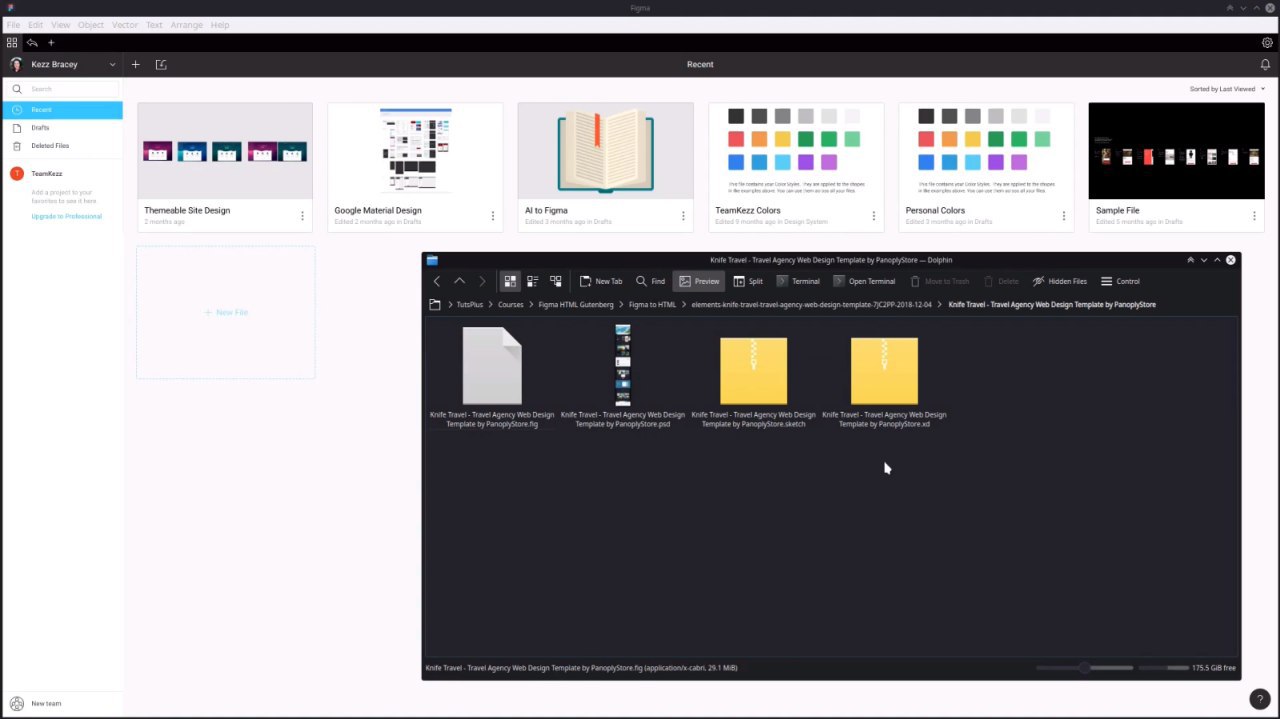
Task: Expand breadcrumb arrow before TutsPlus
Action: 450,304
